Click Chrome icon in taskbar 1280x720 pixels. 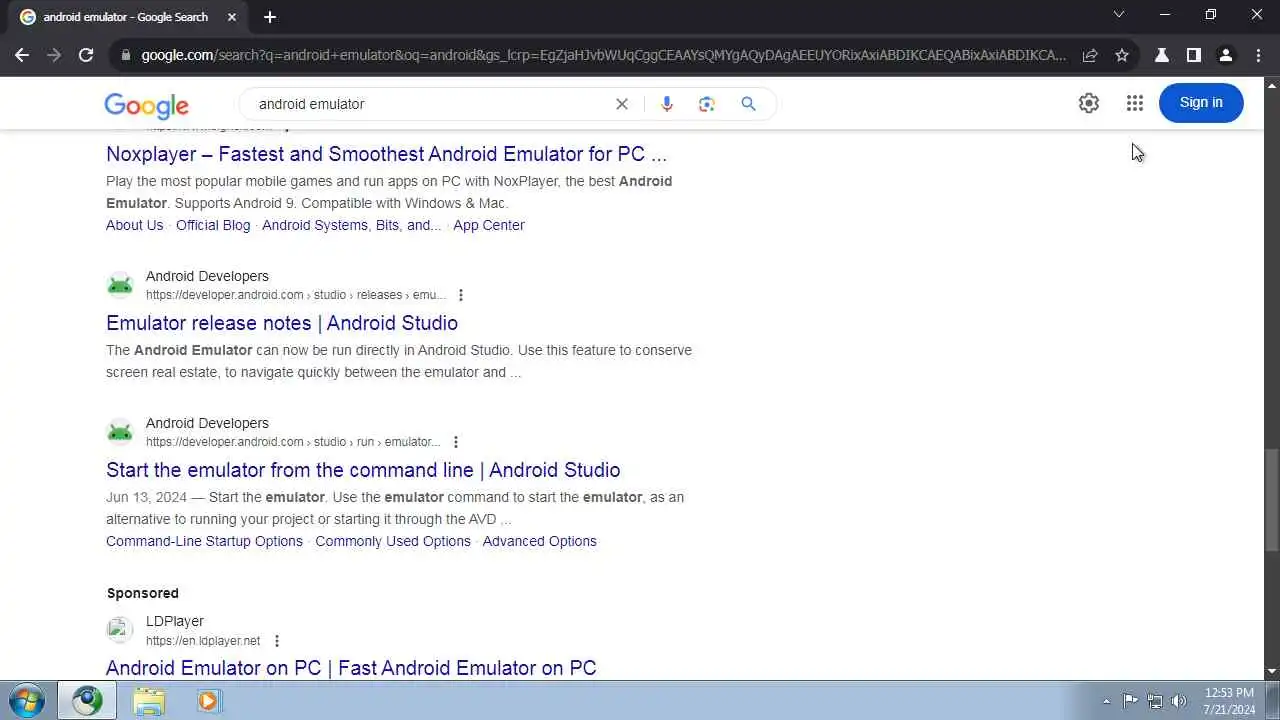[86, 701]
